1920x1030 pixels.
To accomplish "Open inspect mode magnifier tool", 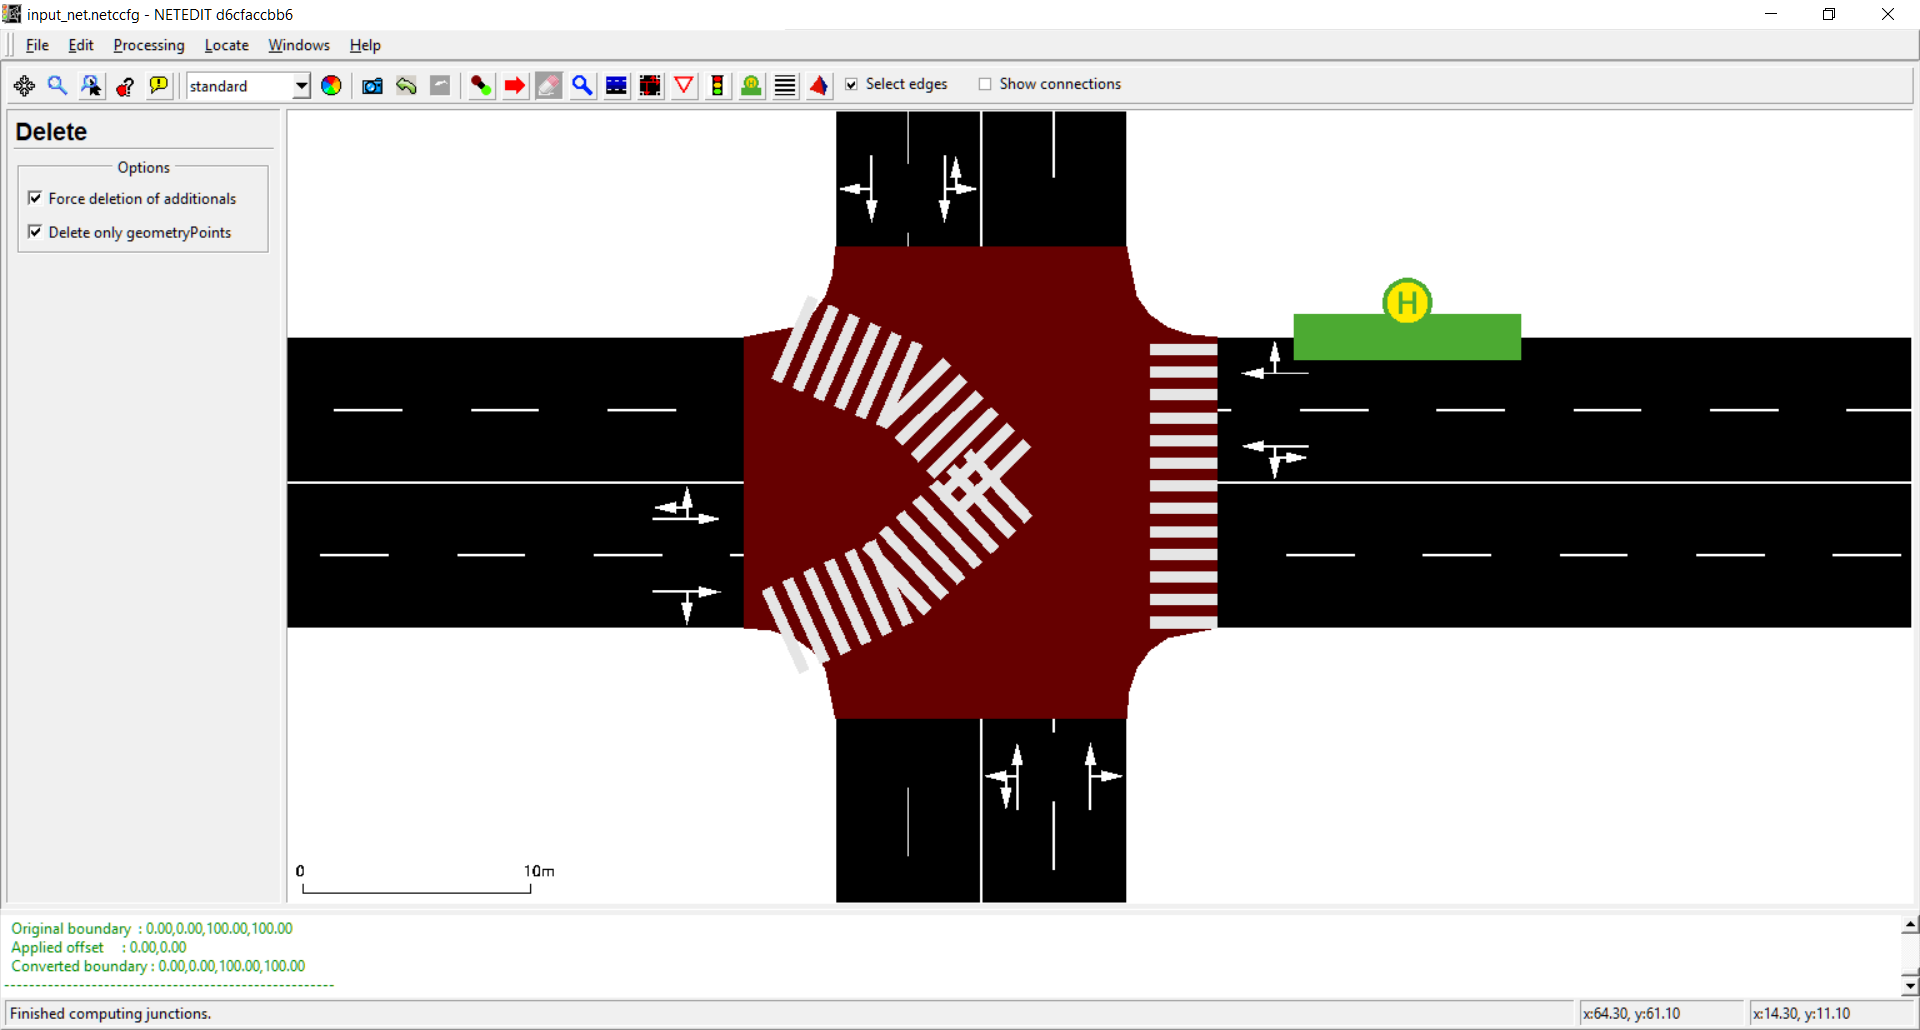I will point(582,86).
